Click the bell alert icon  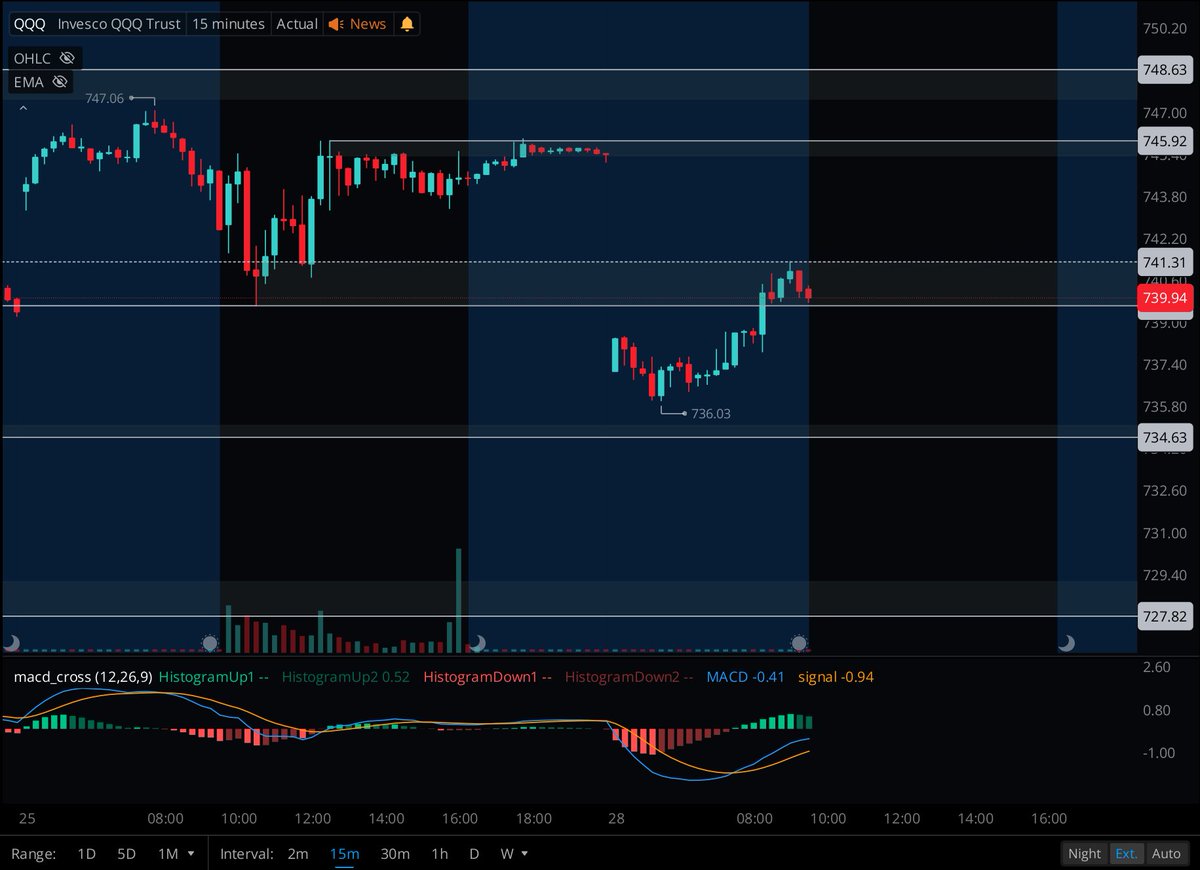[x=407, y=24]
